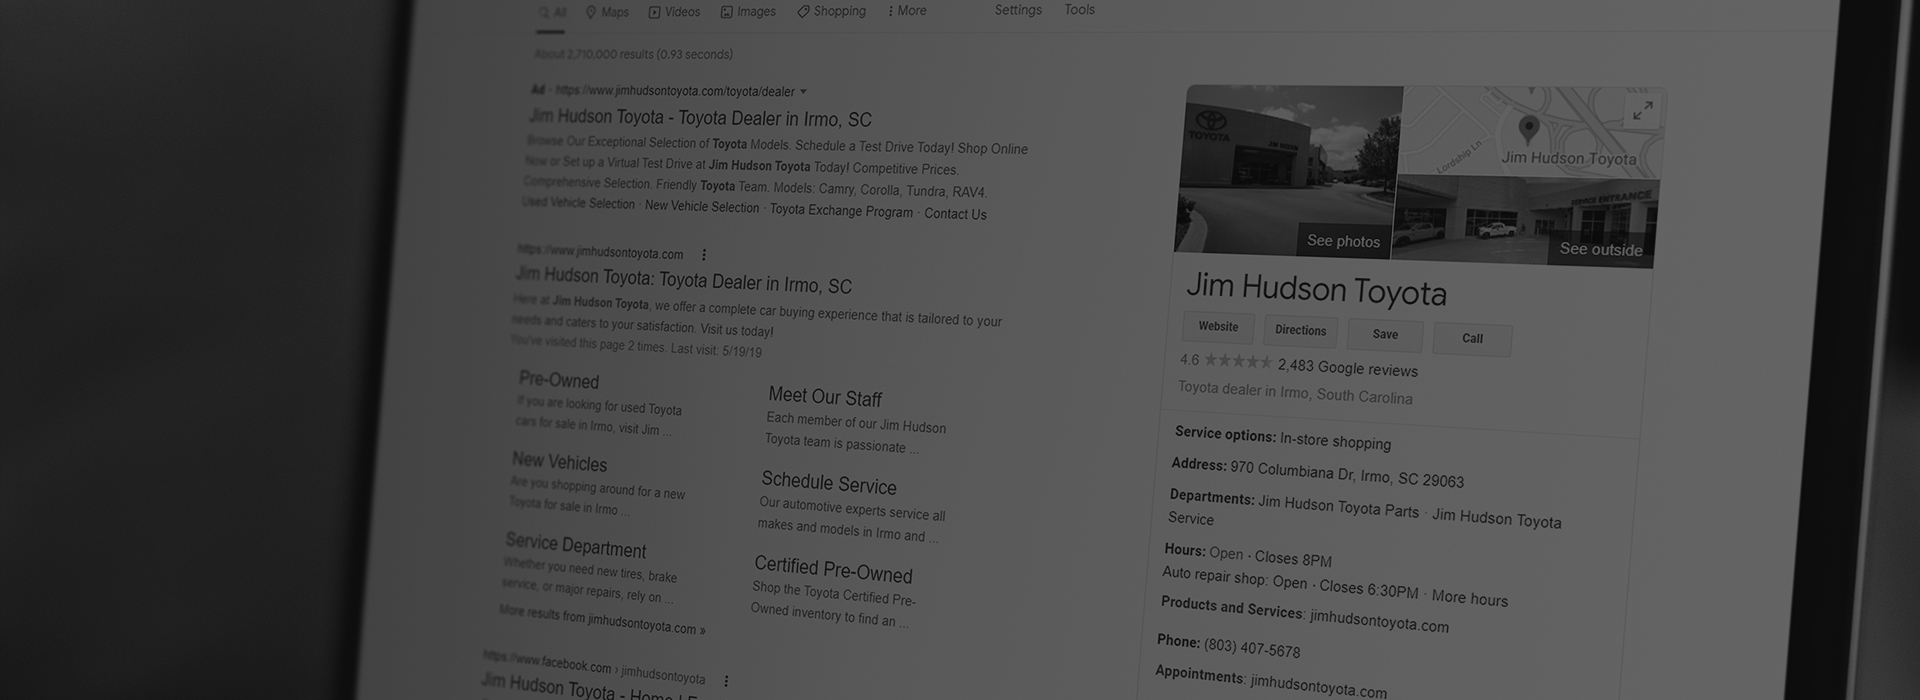Open the Facebook result for Jim Hudson Toyota
The width and height of the screenshot is (1920, 700).
click(x=590, y=688)
